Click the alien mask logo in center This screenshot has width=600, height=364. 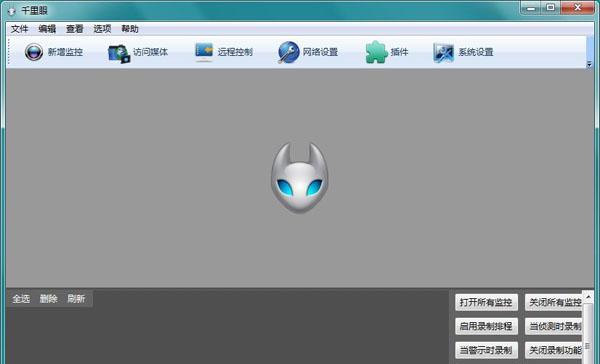[x=300, y=177]
